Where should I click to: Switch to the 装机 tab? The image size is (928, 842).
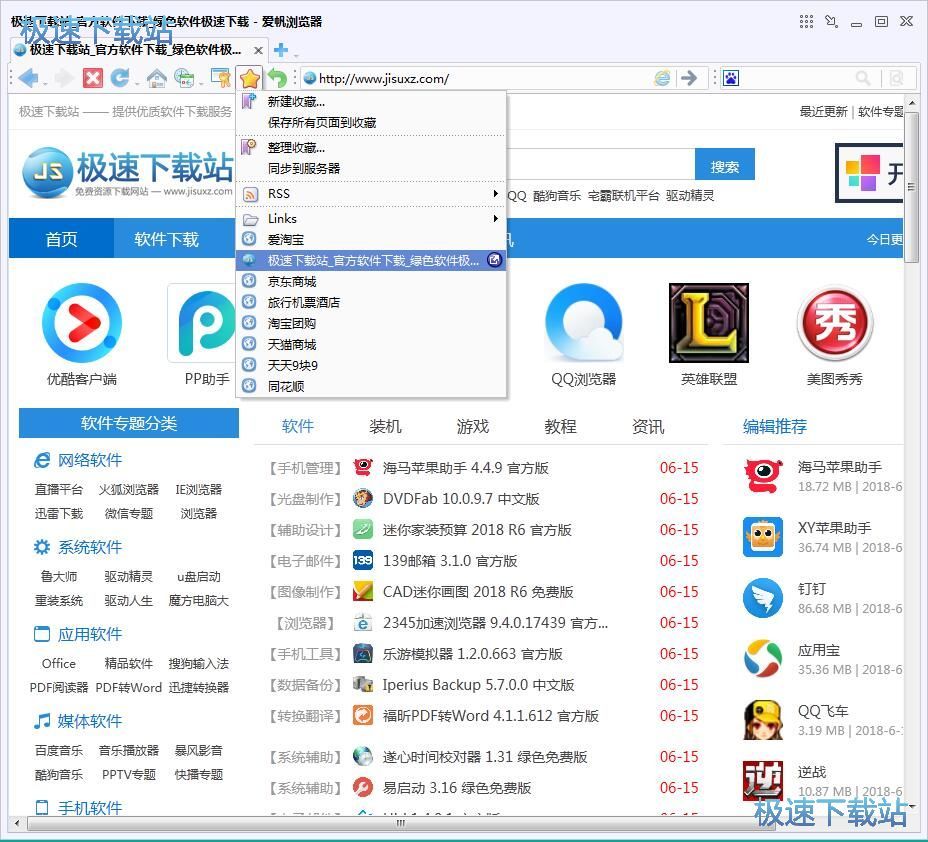point(385,427)
